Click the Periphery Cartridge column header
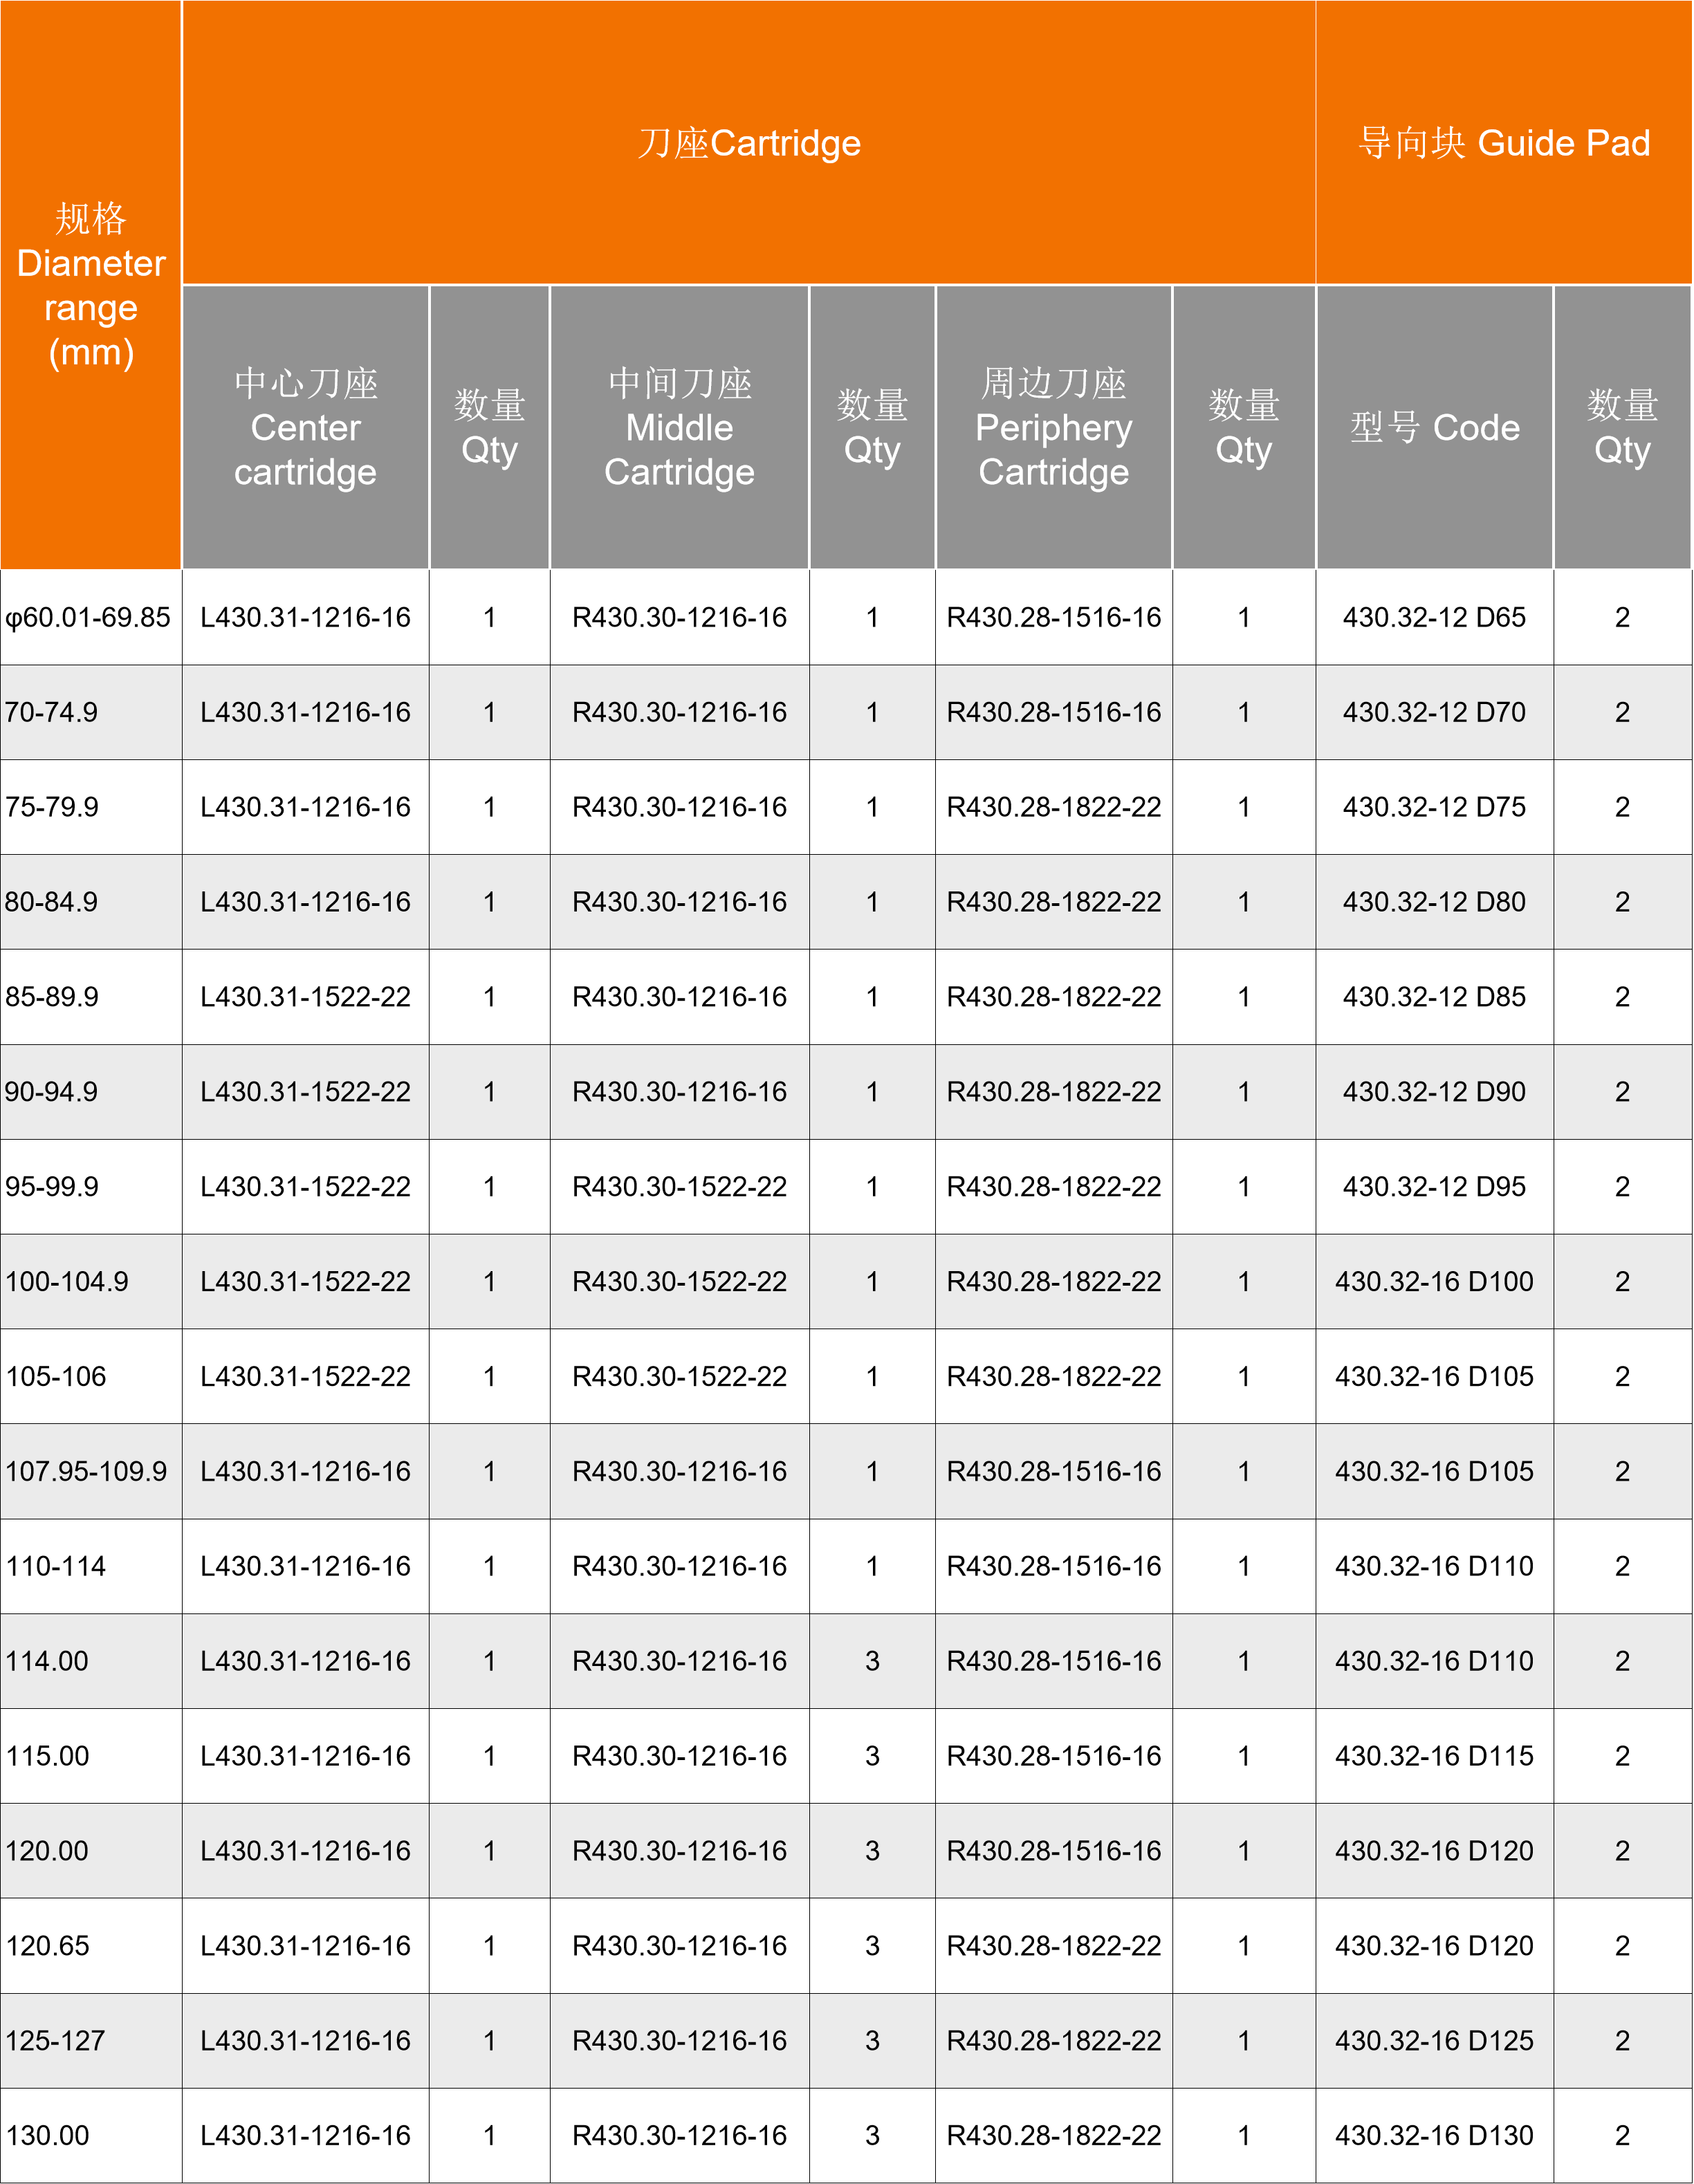 (1053, 428)
